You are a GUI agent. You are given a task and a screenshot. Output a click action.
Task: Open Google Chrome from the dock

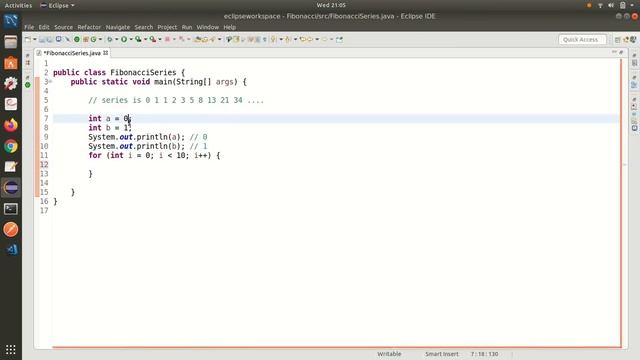[x=11, y=146]
